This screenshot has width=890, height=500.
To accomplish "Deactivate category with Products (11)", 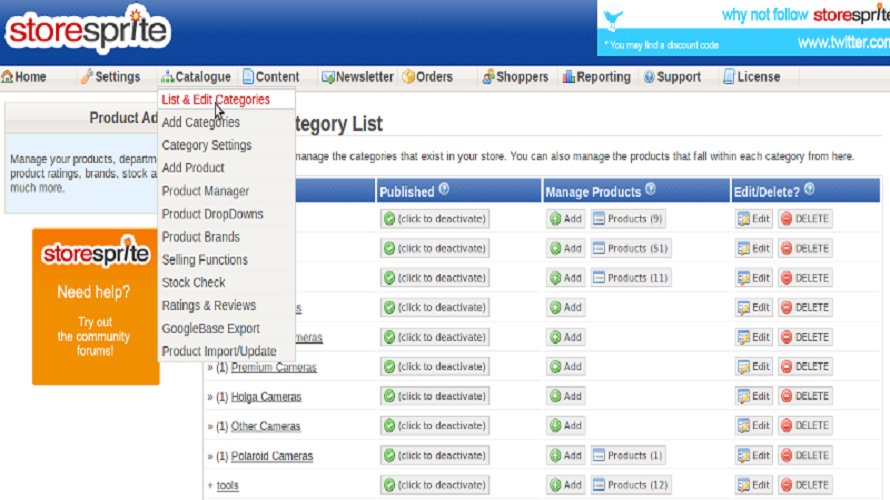I will (435, 278).
